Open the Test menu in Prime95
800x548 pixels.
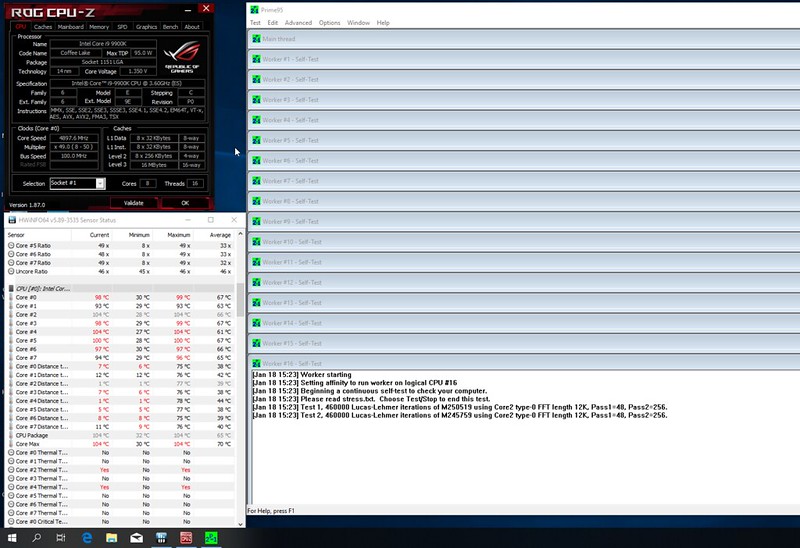[x=255, y=22]
